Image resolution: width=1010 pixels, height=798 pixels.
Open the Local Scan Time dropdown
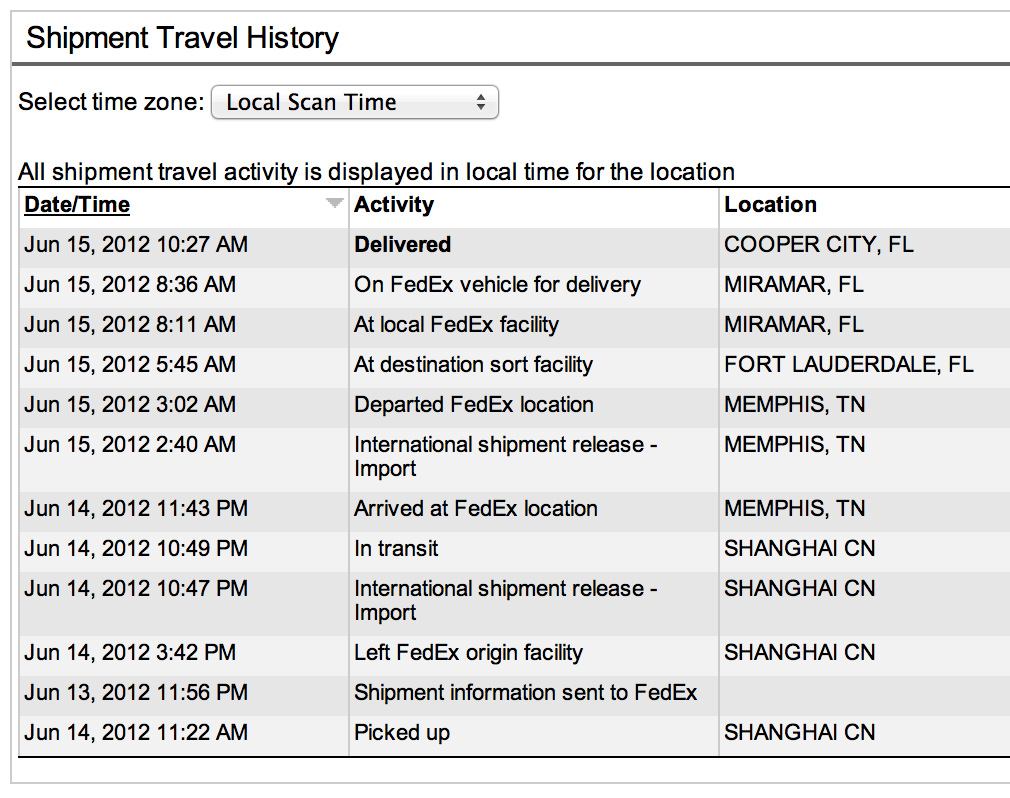coord(354,102)
